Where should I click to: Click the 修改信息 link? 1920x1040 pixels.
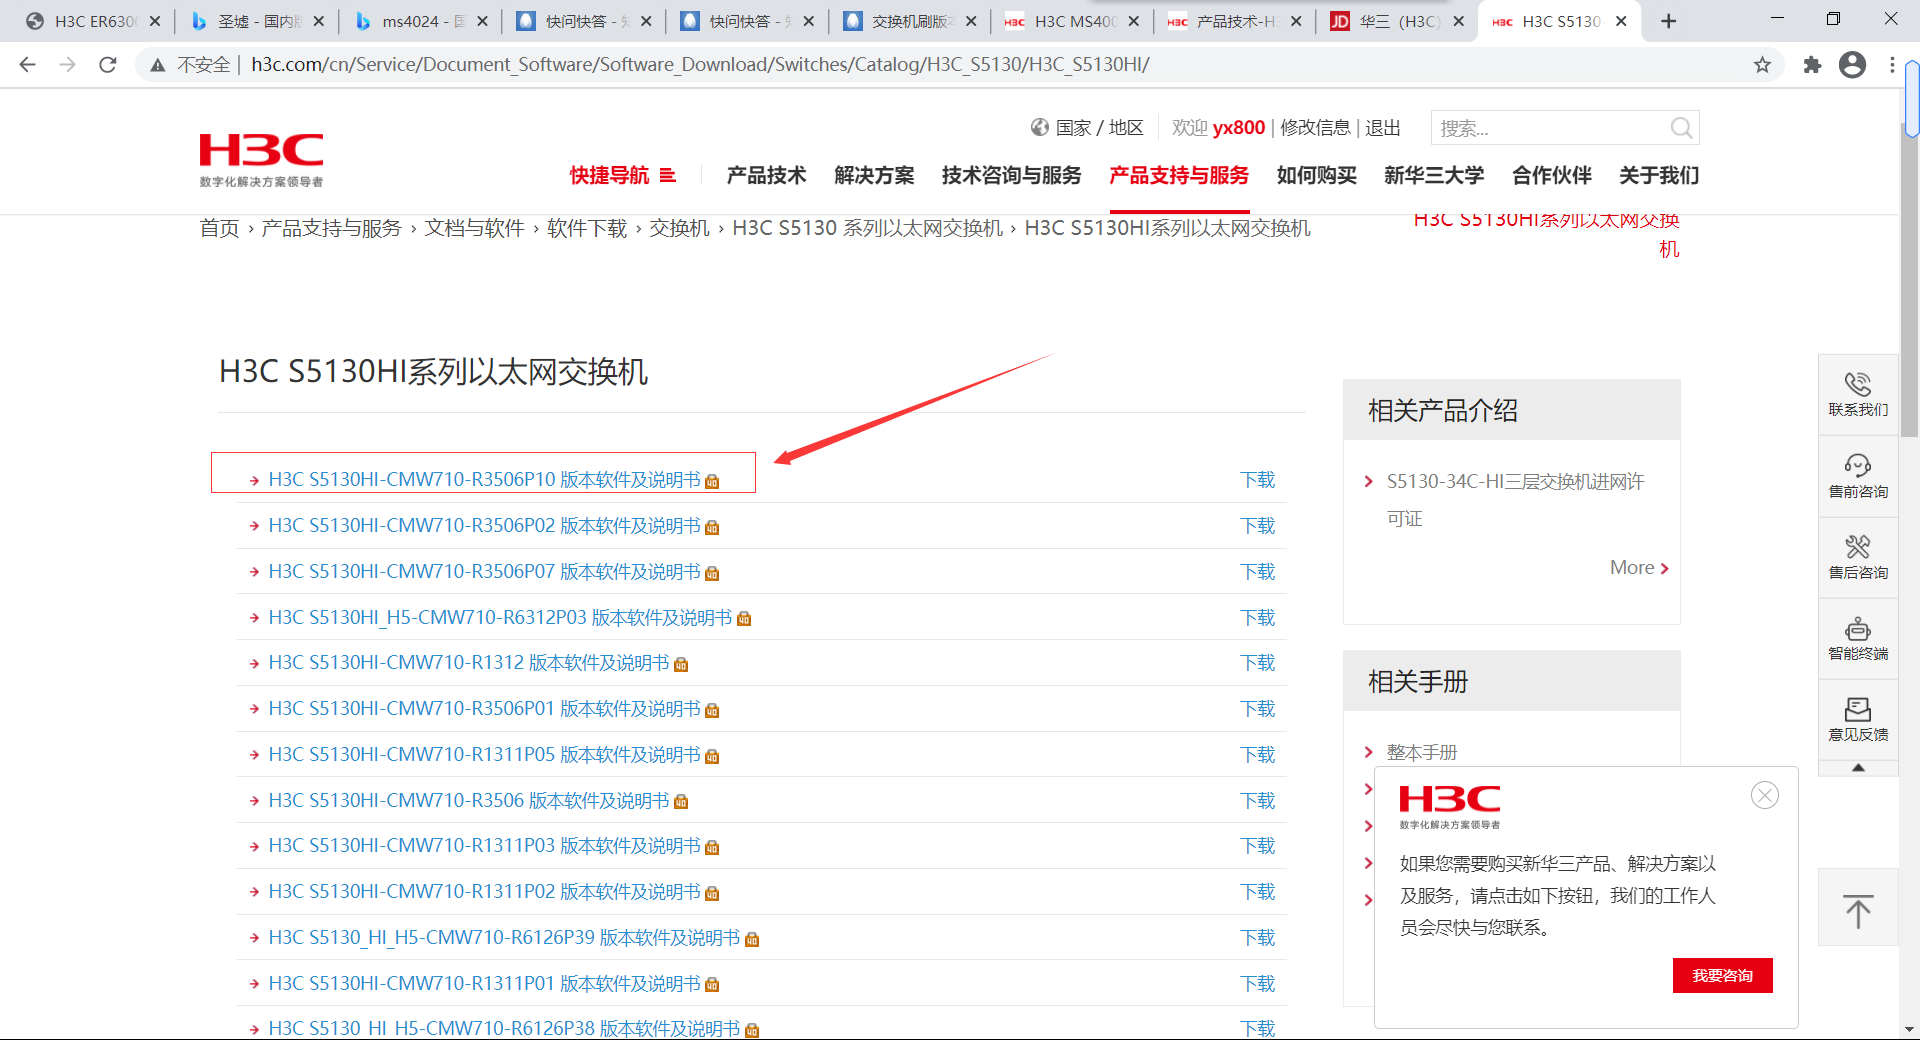tap(1315, 127)
